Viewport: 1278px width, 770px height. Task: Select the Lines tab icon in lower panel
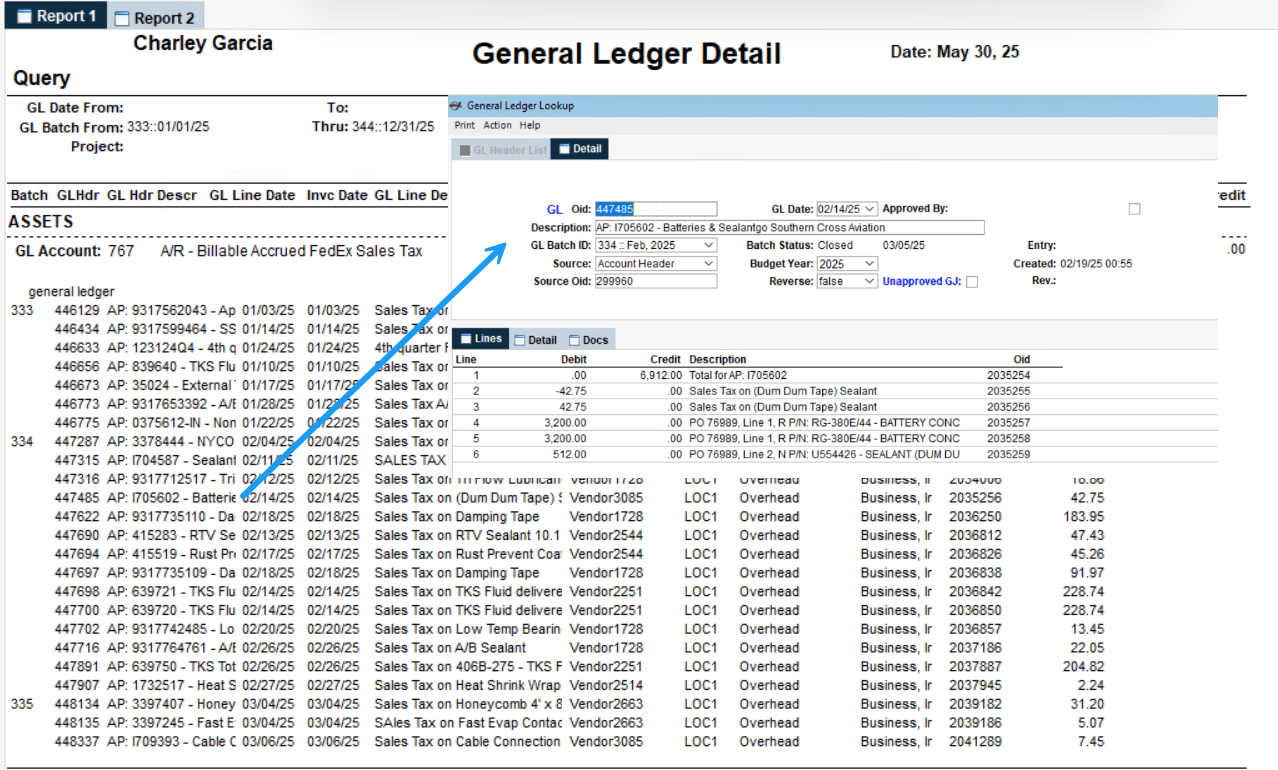466,338
